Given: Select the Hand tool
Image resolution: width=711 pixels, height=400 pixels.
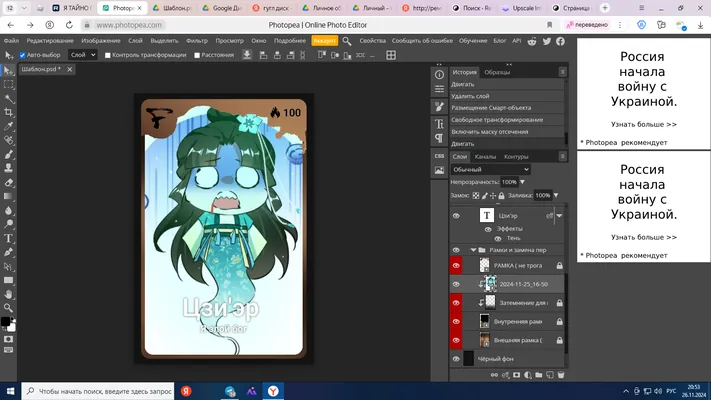Looking at the screenshot, I should [9, 294].
